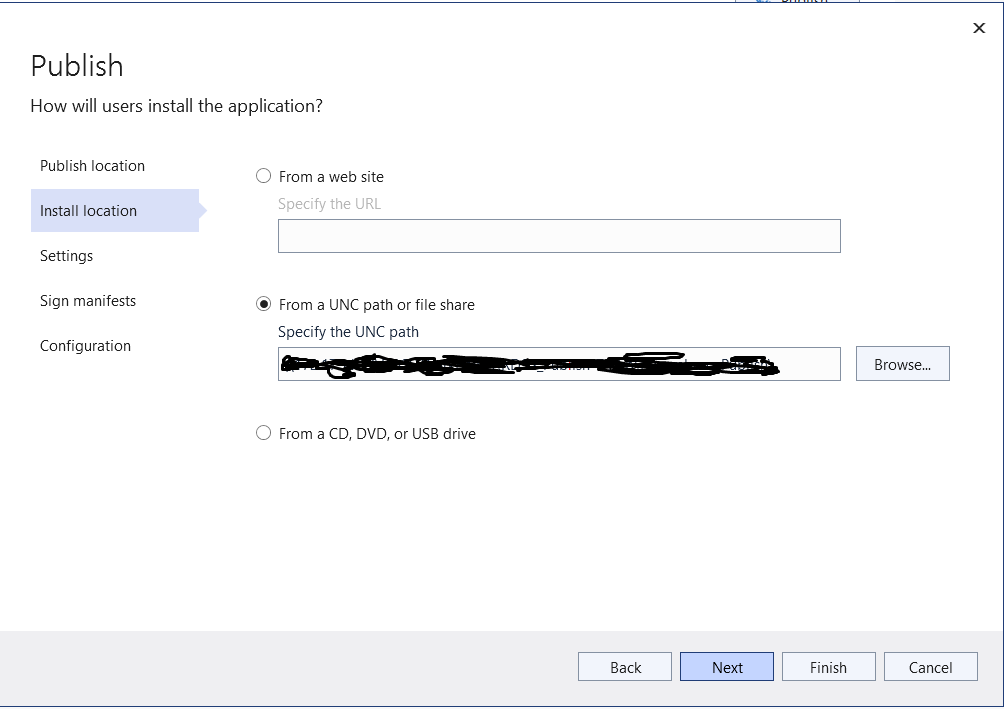1004x709 pixels.
Task: View the Configuration step
Action: point(85,346)
